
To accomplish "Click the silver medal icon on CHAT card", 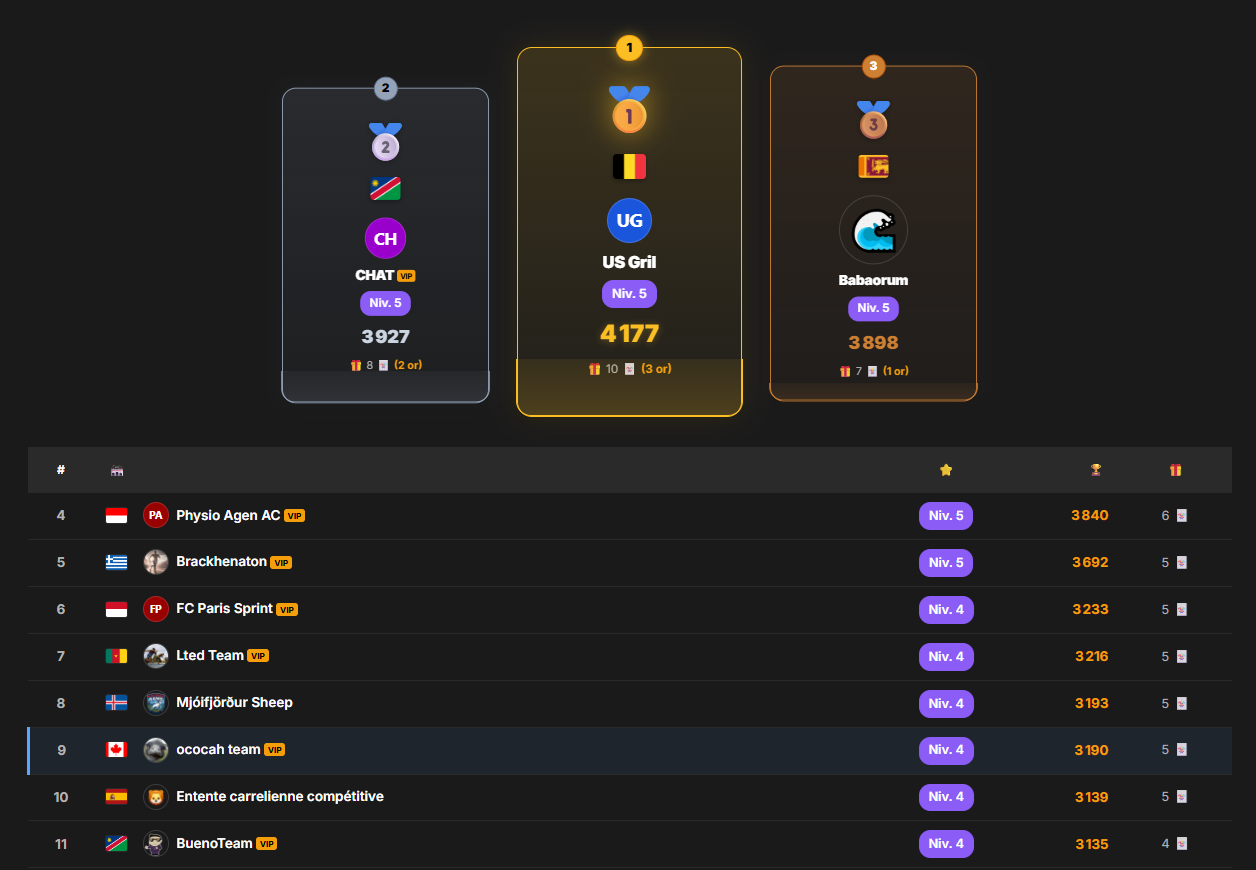I will (385, 145).
